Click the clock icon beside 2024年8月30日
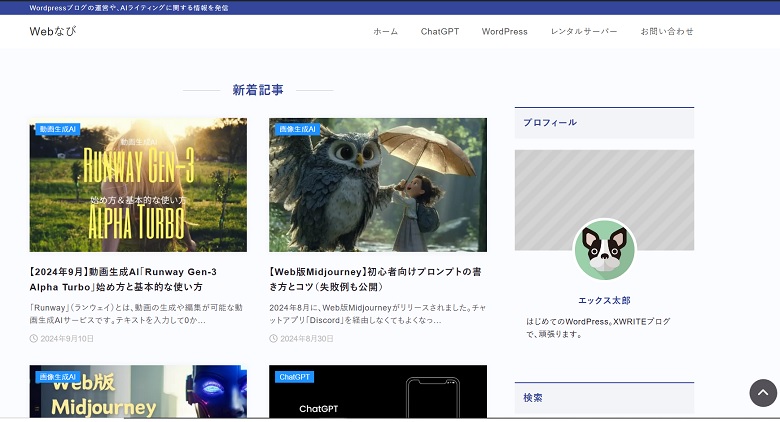Screen dimensions: 780x422 pyautogui.click(x=274, y=339)
